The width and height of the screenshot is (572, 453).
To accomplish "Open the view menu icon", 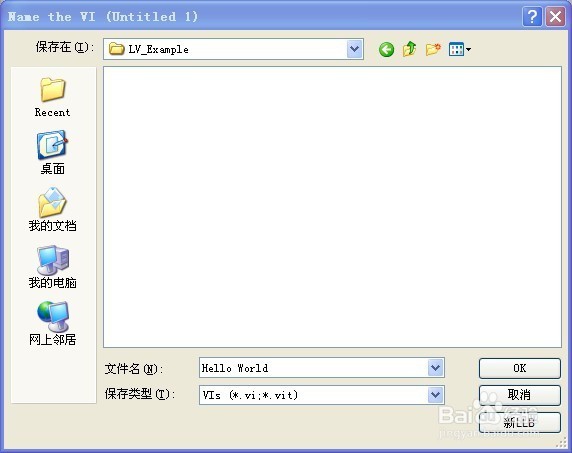I will [x=460, y=49].
